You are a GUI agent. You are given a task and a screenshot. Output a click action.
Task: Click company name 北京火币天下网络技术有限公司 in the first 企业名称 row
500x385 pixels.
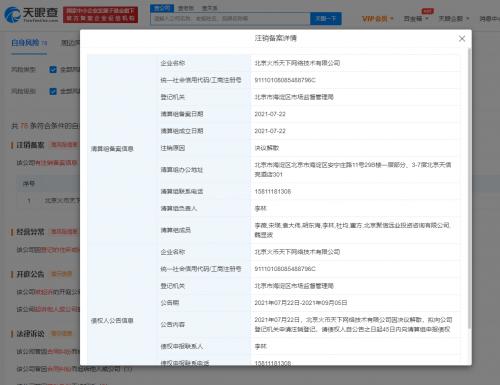pos(297,63)
